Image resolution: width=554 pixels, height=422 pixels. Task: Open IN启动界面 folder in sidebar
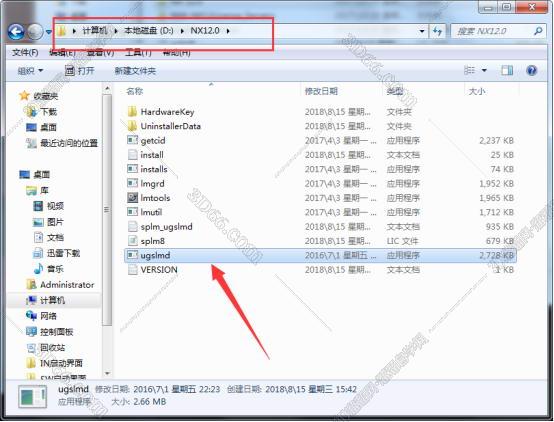tap(54, 363)
